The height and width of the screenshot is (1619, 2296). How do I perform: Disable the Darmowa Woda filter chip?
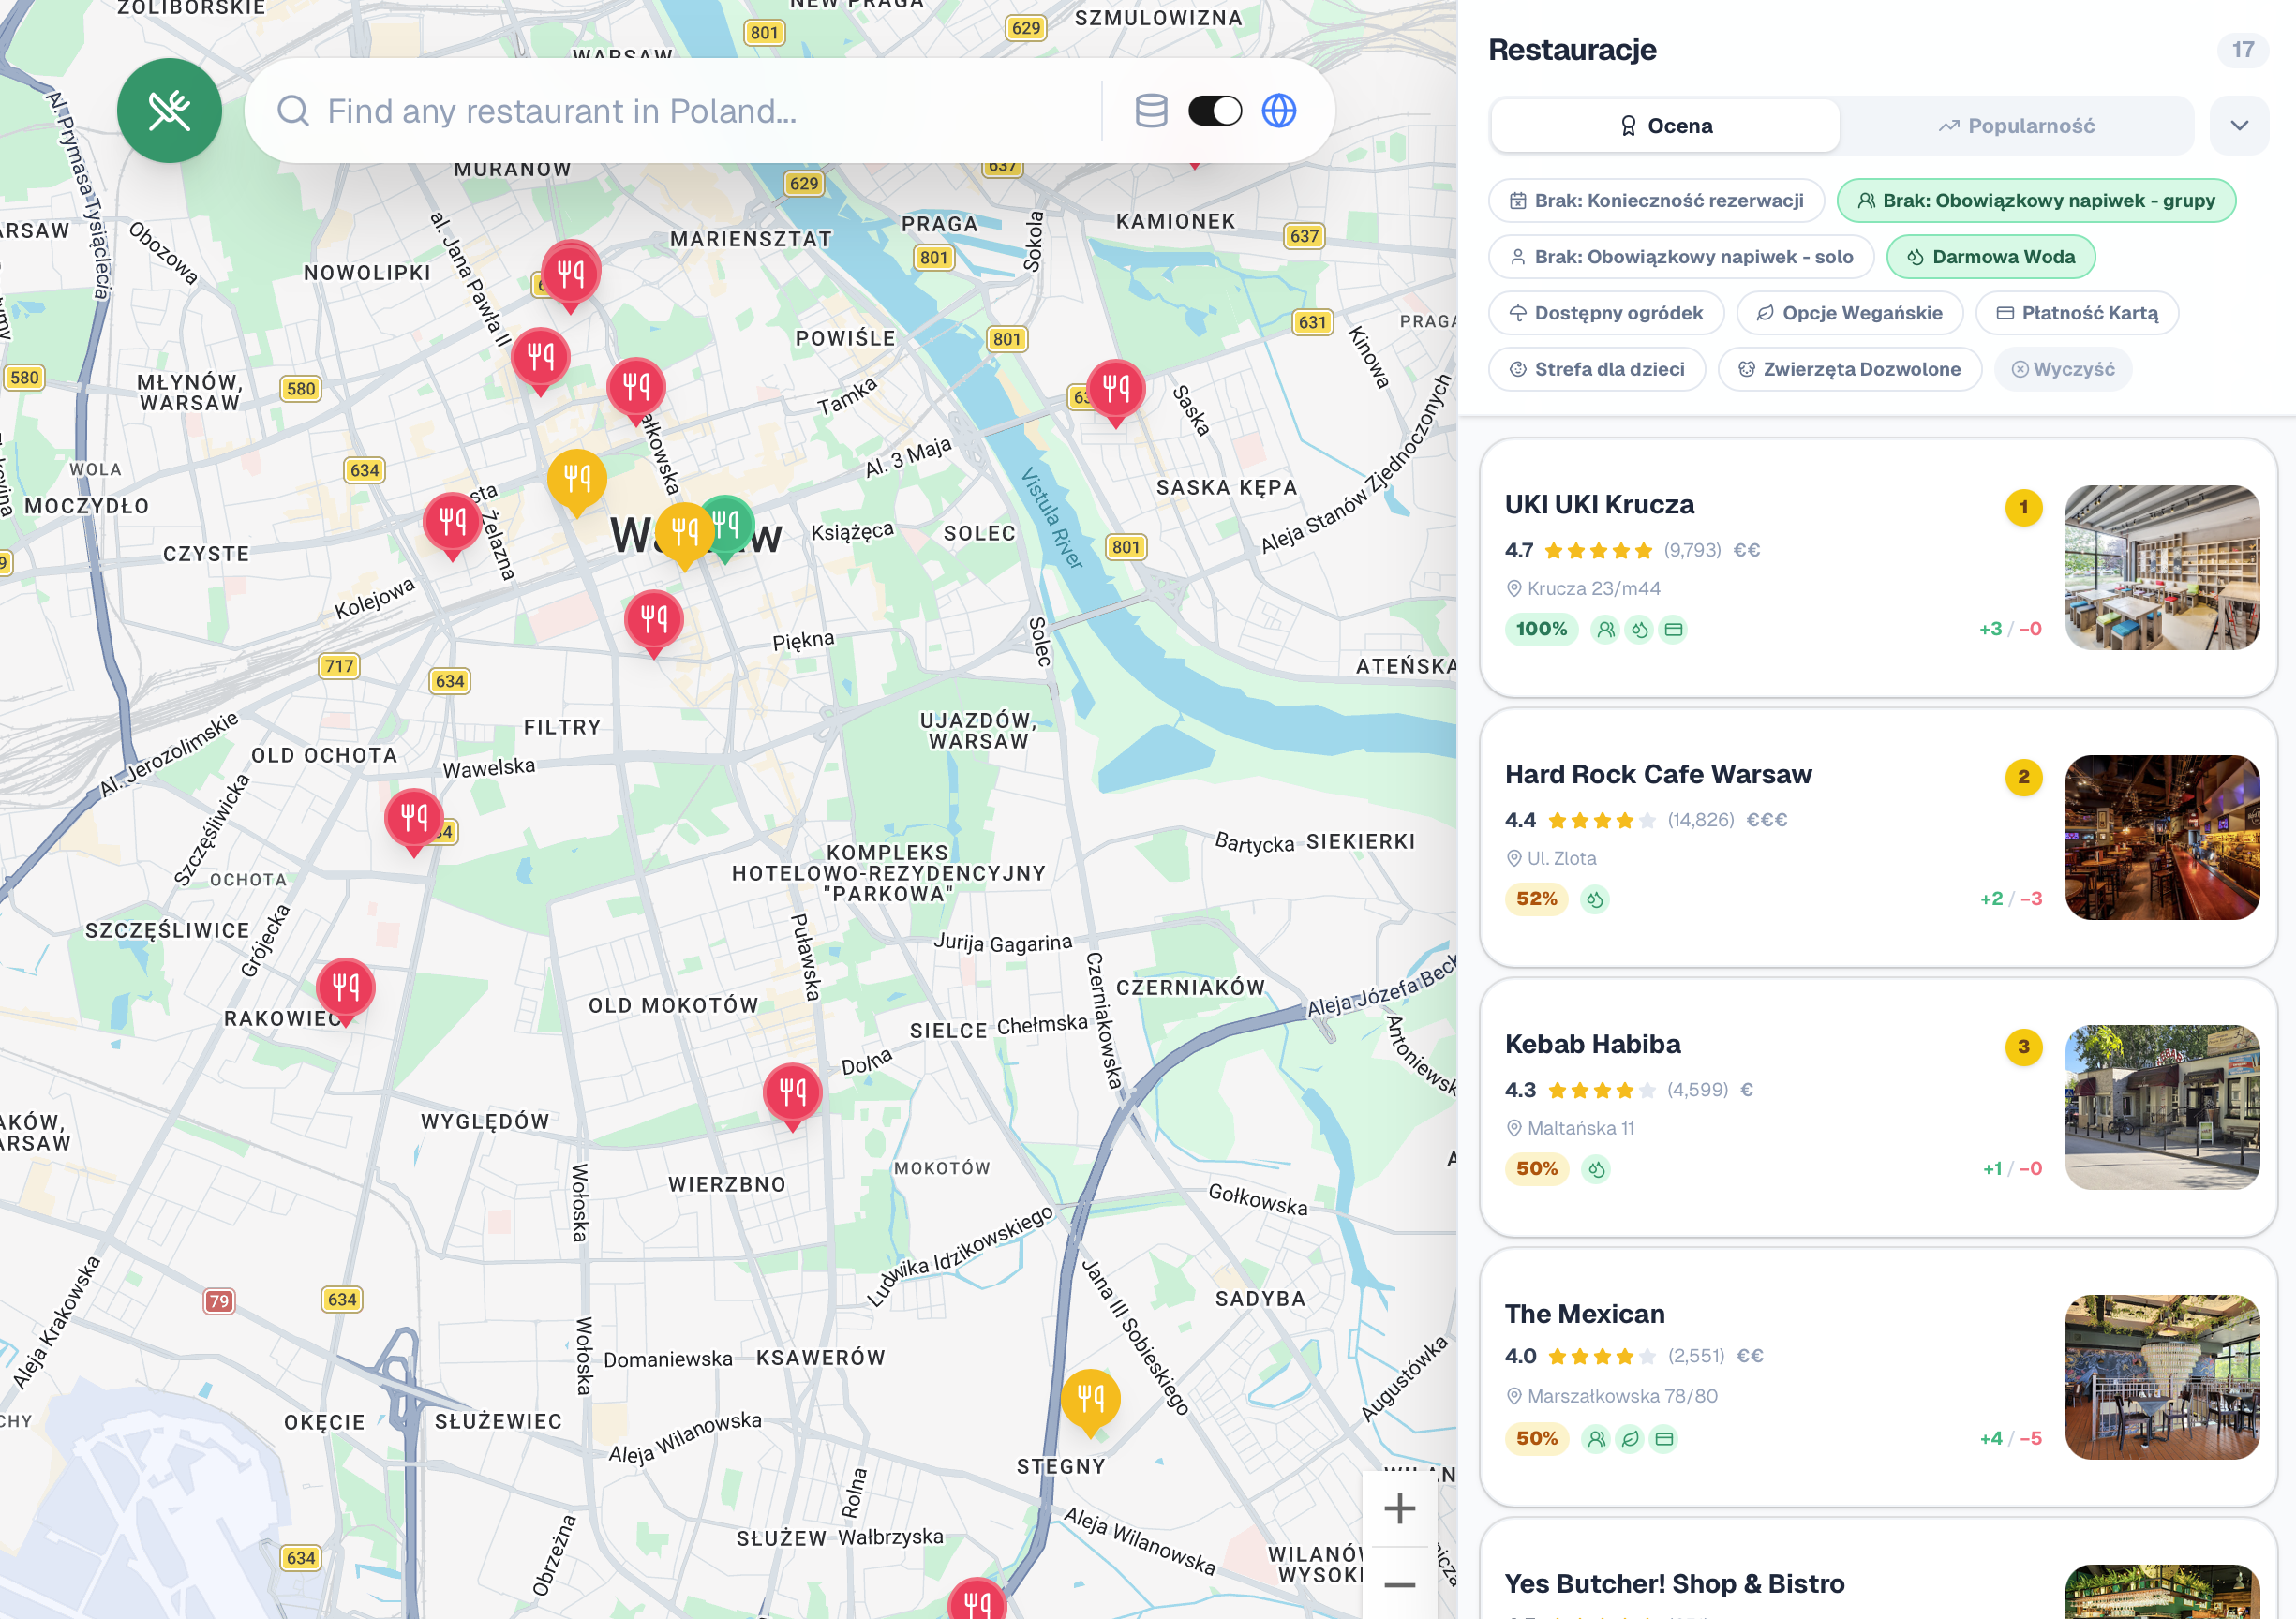(1990, 257)
